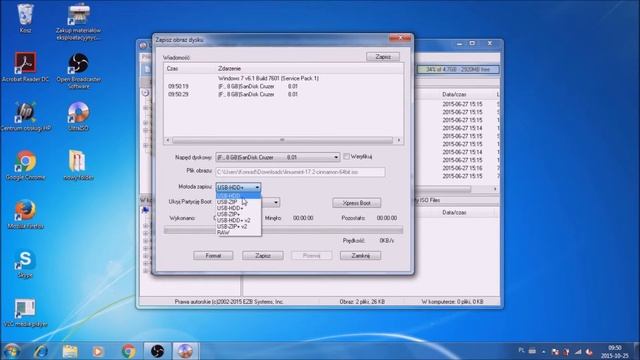Open network signal tray icon
The width and height of the screenshot is (640, 360).
click(x=578, y=351)
